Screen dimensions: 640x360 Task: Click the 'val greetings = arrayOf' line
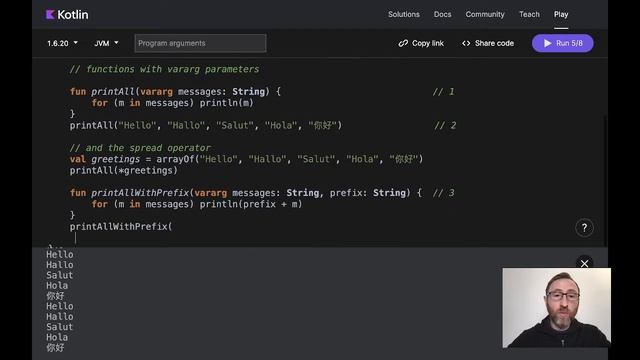click(247, 159)
